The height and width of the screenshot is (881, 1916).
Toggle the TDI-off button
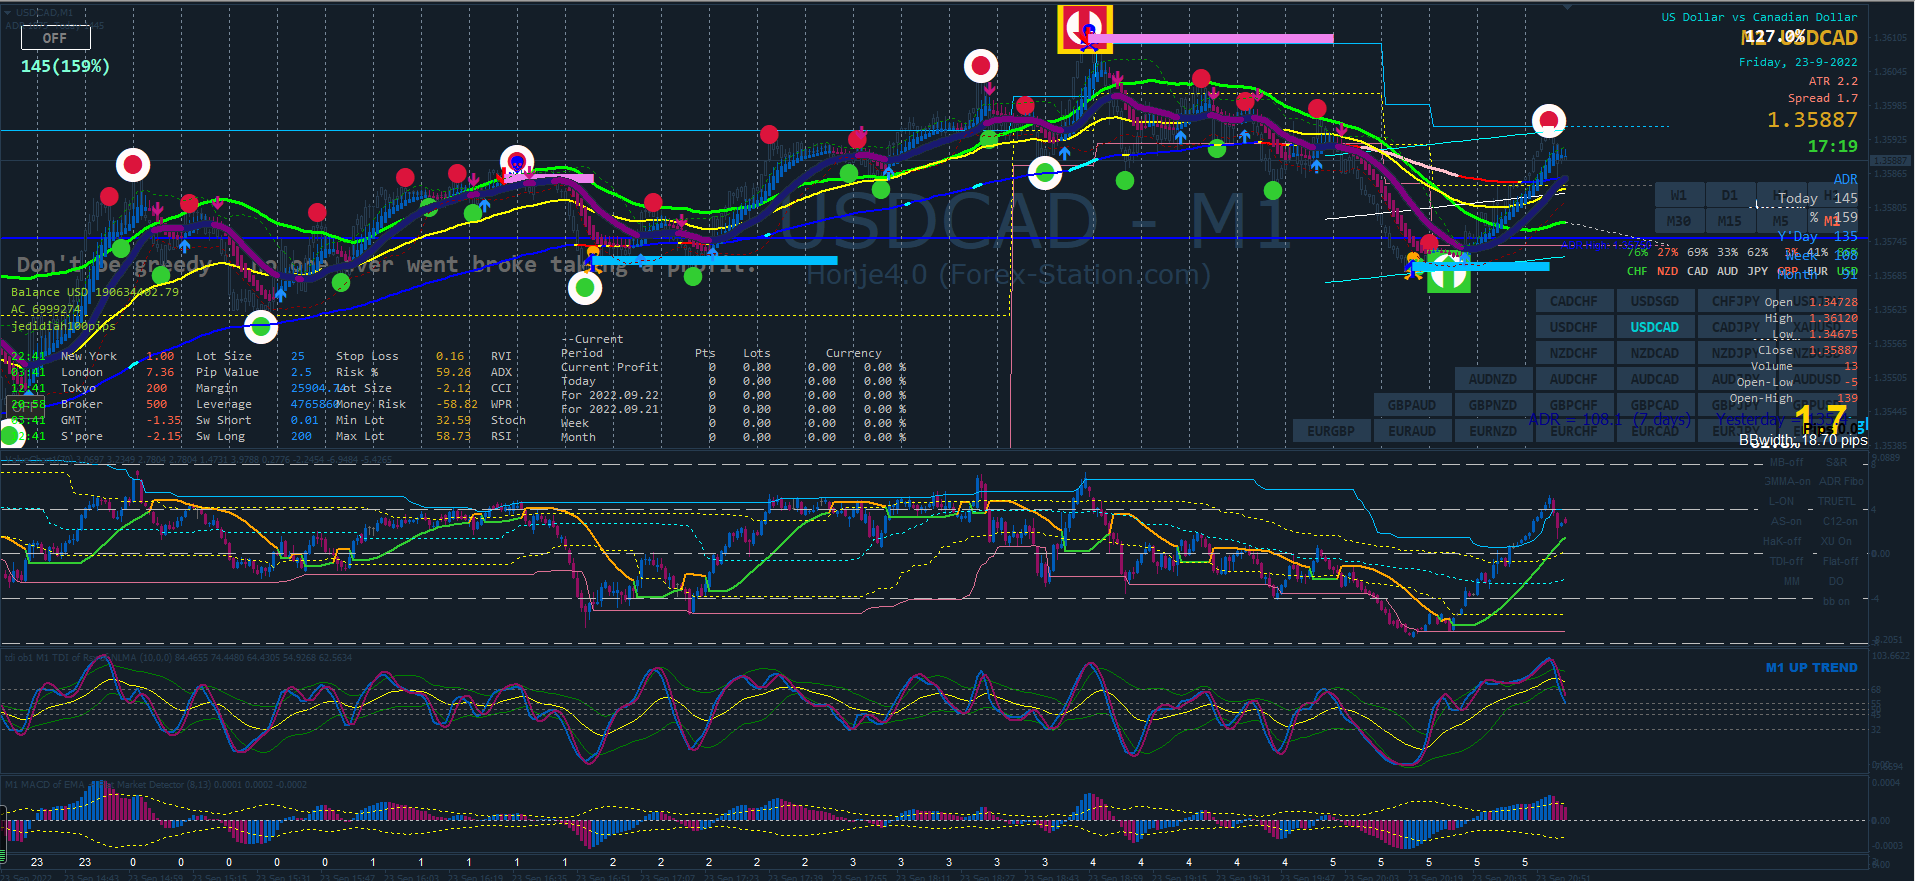[1786, 561]
